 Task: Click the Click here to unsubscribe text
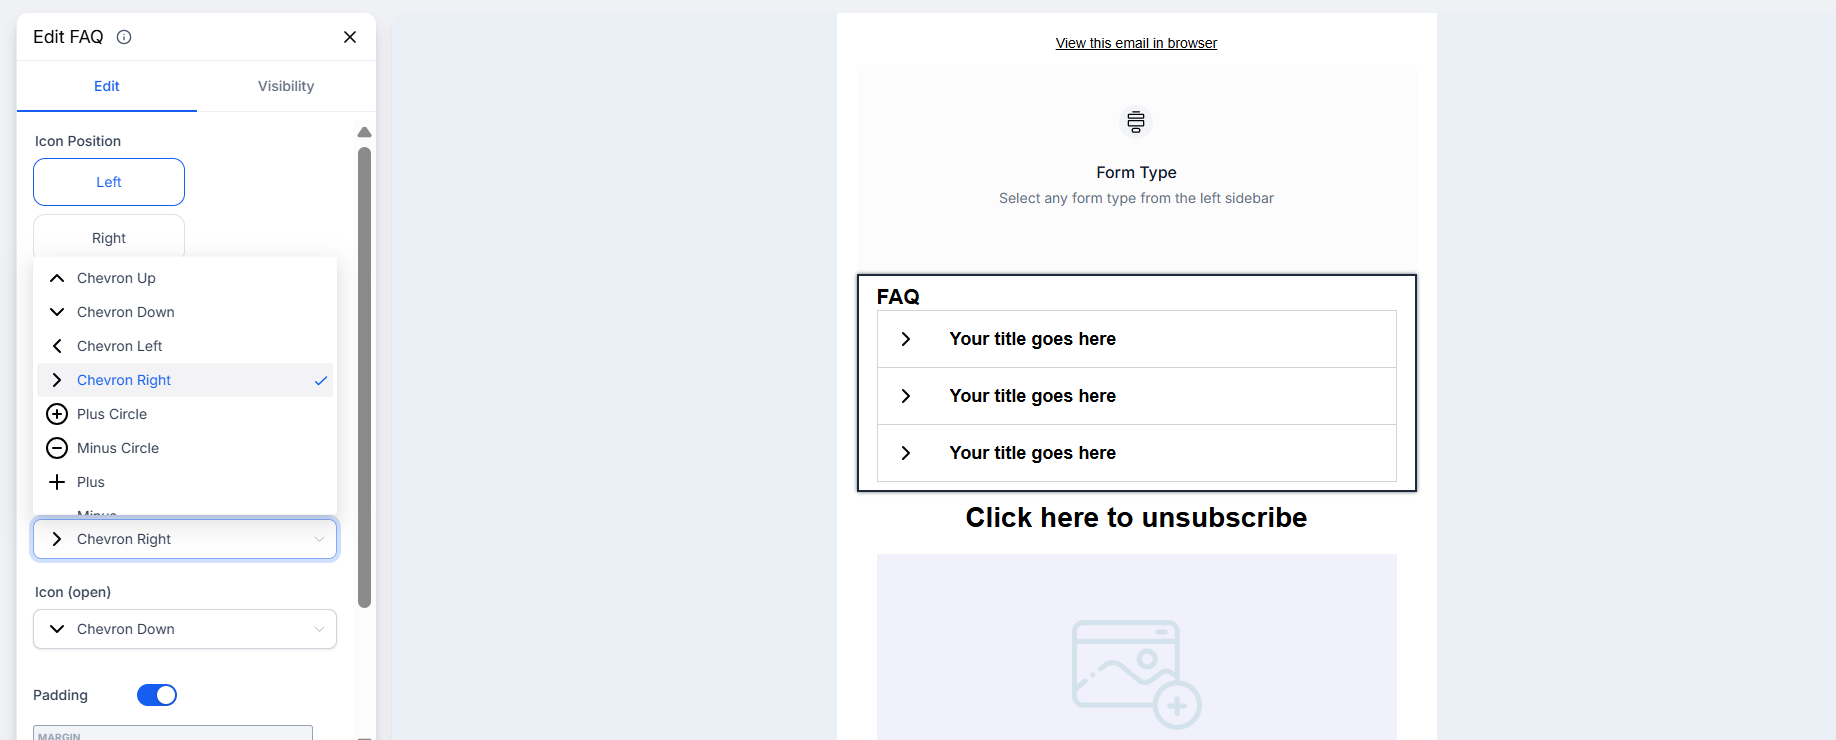[1136, 517]
